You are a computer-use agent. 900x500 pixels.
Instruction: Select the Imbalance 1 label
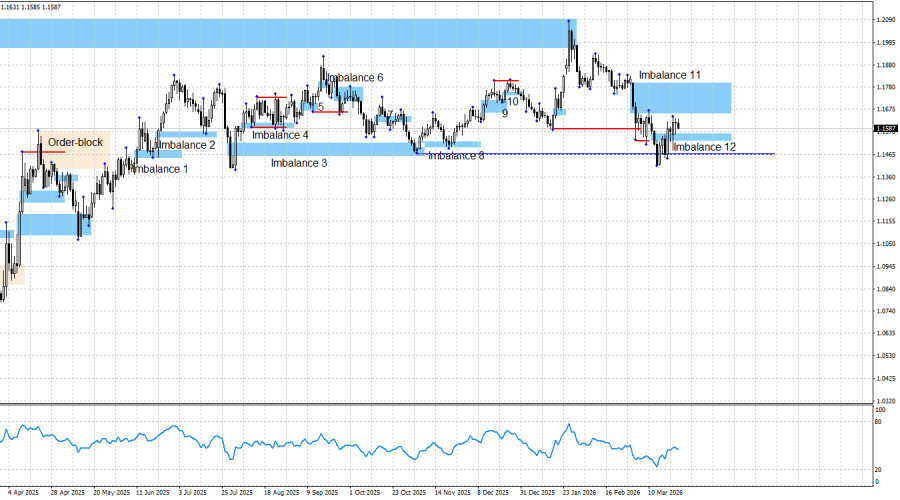[159, 169]
